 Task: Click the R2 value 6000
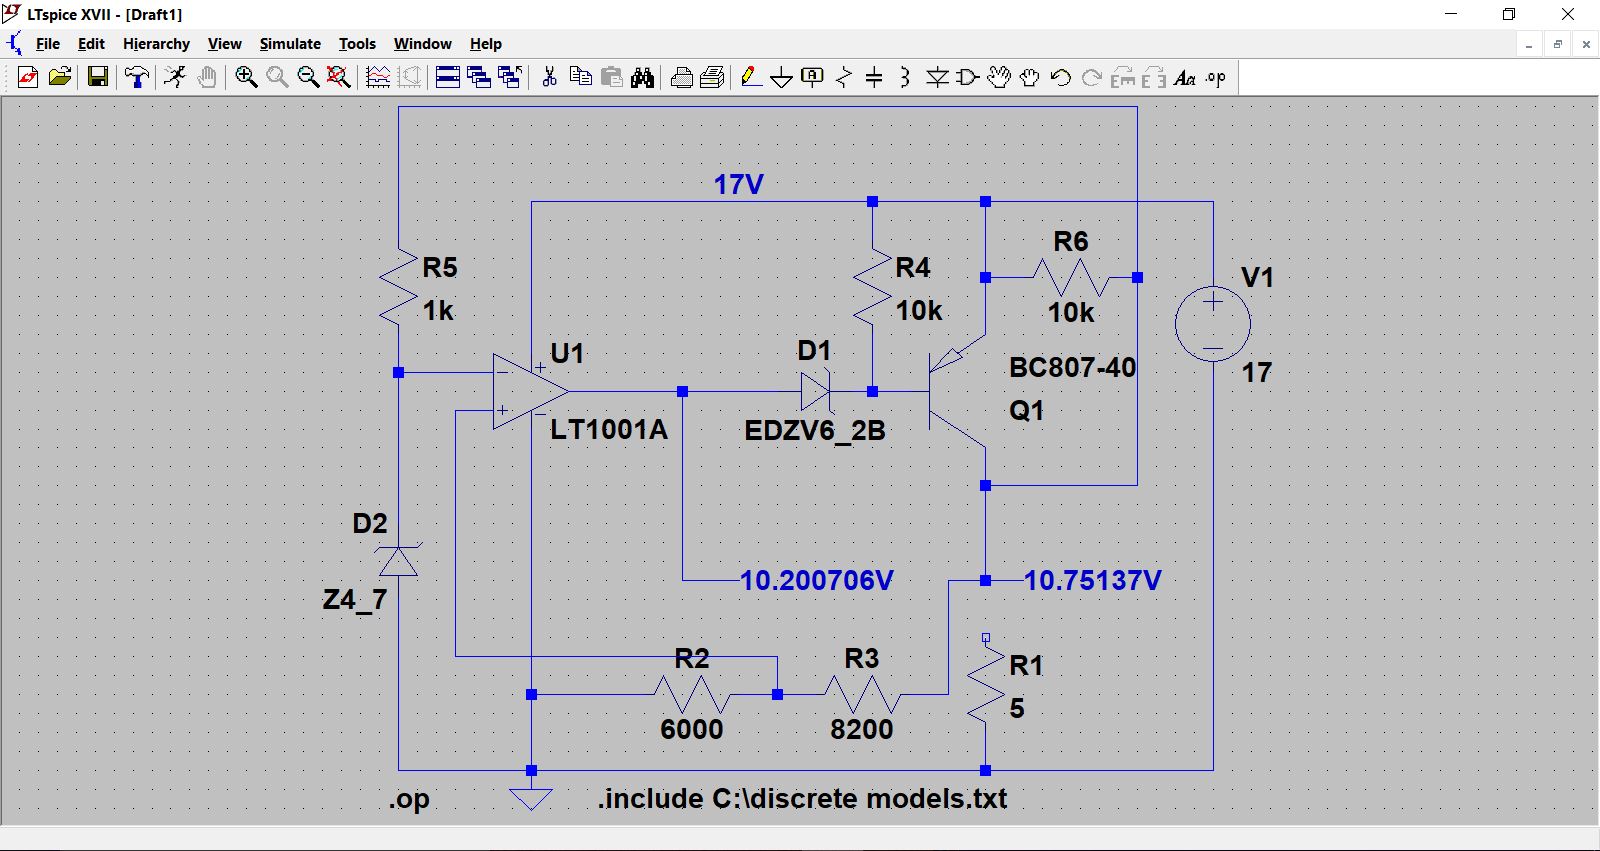click(x=691, y=729)
